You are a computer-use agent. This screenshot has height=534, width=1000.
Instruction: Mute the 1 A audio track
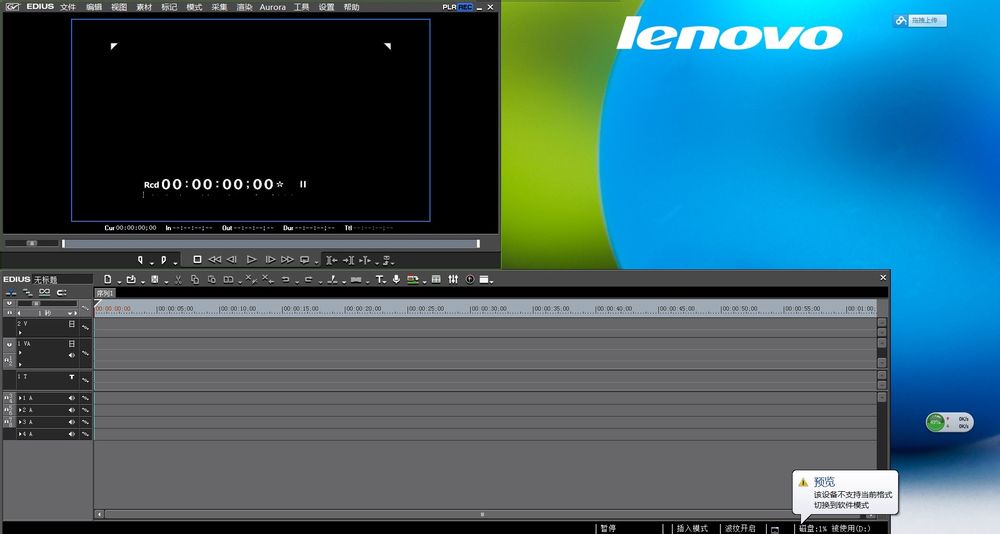[x=71, y=398]
